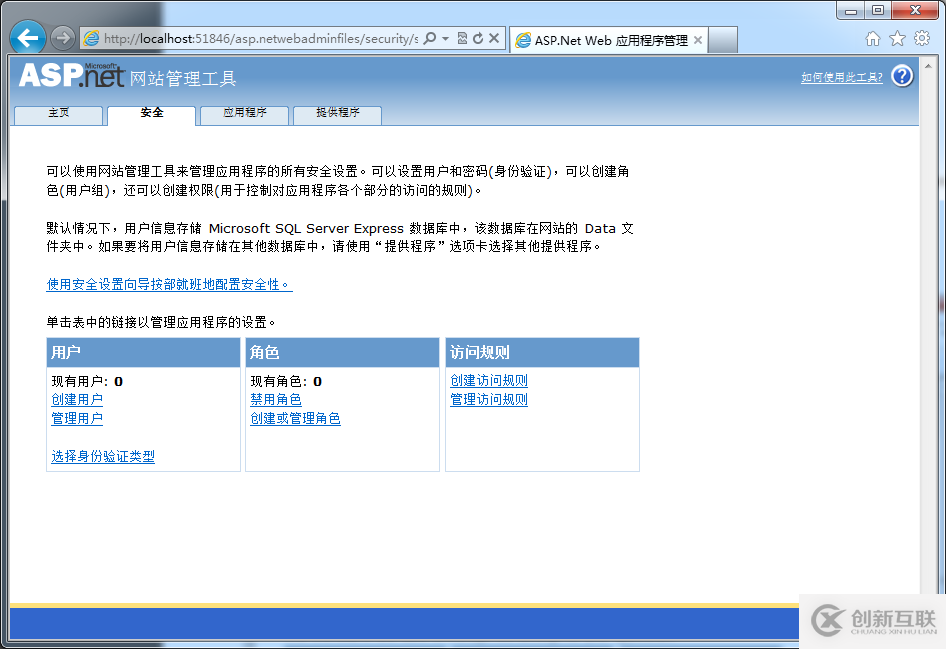Click the browser Forward arrow button
The image size is (946, 649).
click(x=63, y=38)
